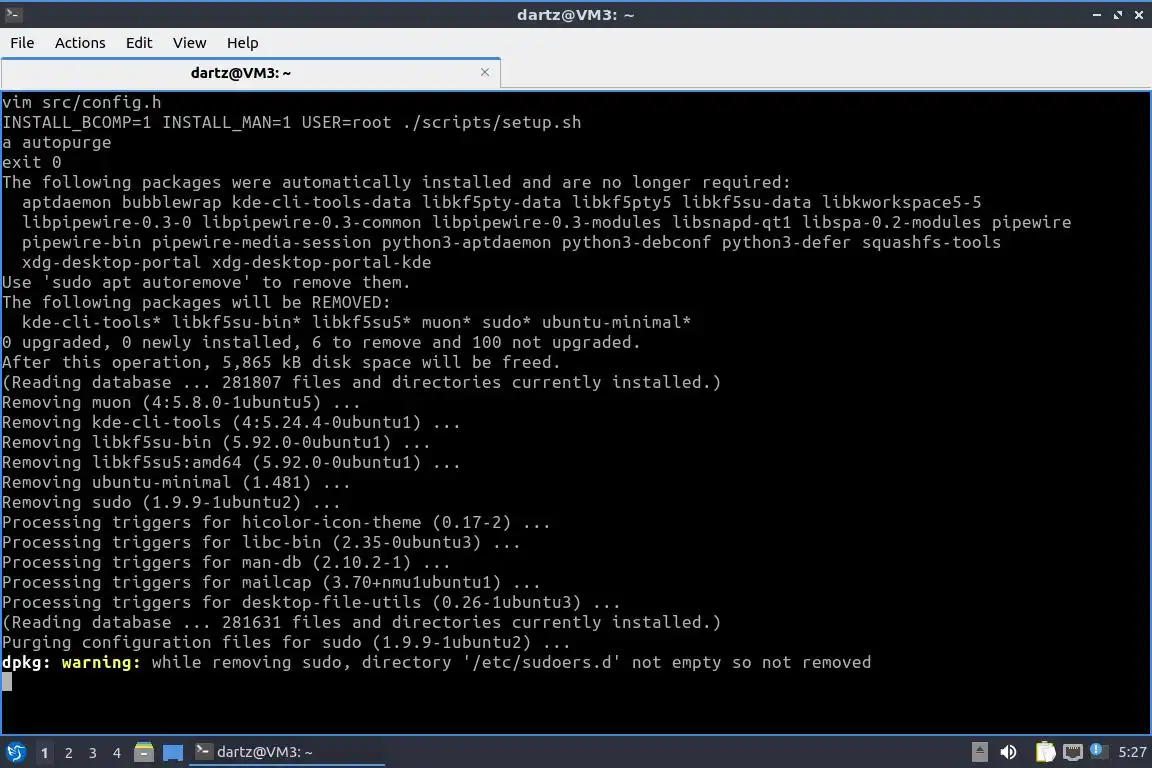The width and height of the screenshot is (1152, 768).
Task: Click 'Purging configuration files for sudo' line
Action: click(286, 642)
